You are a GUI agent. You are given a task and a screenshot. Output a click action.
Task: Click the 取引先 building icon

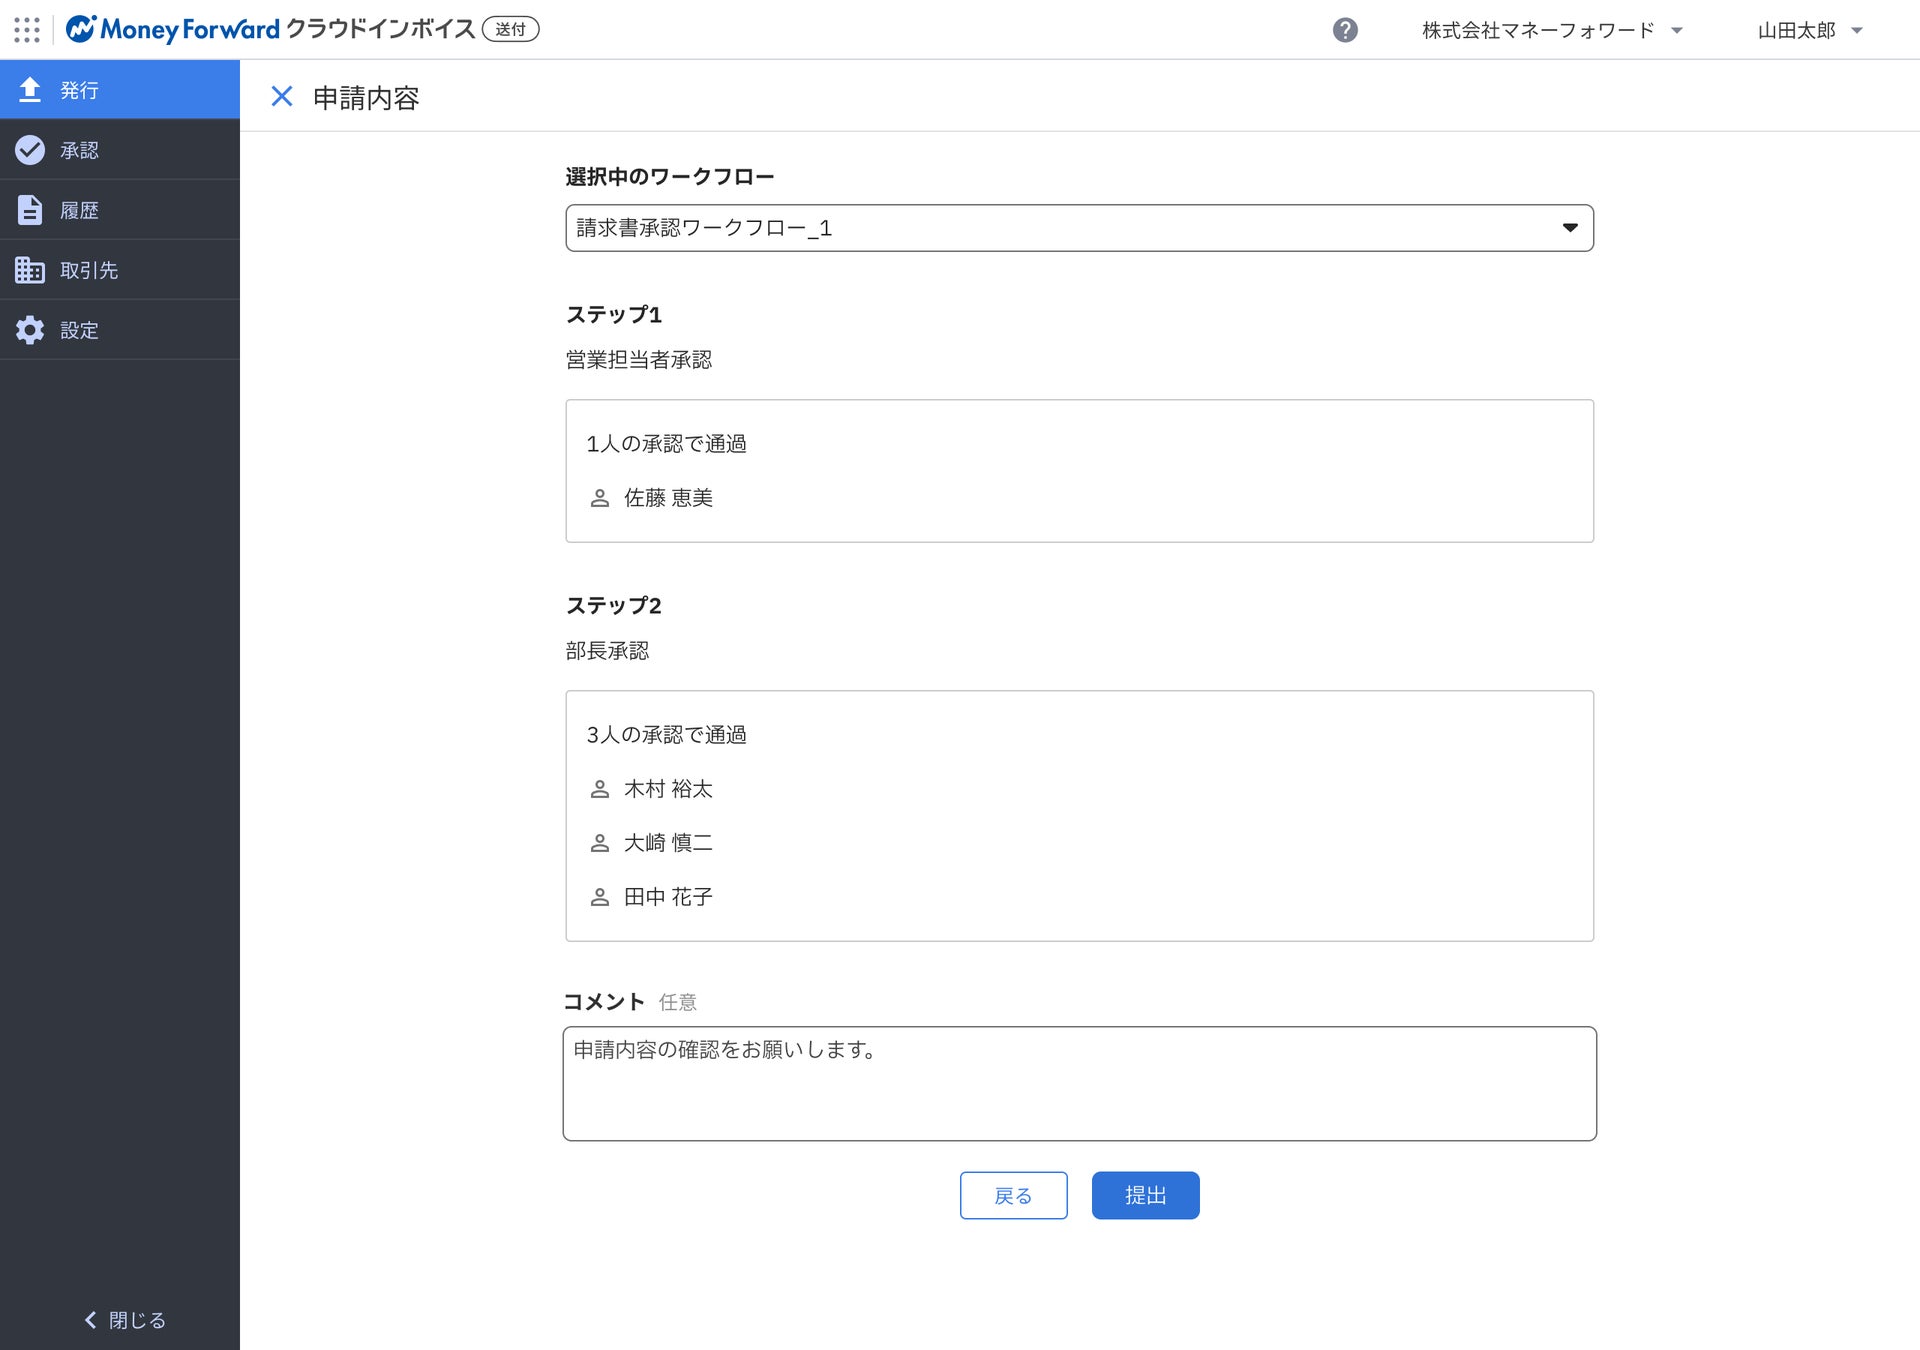coord(30,270)
